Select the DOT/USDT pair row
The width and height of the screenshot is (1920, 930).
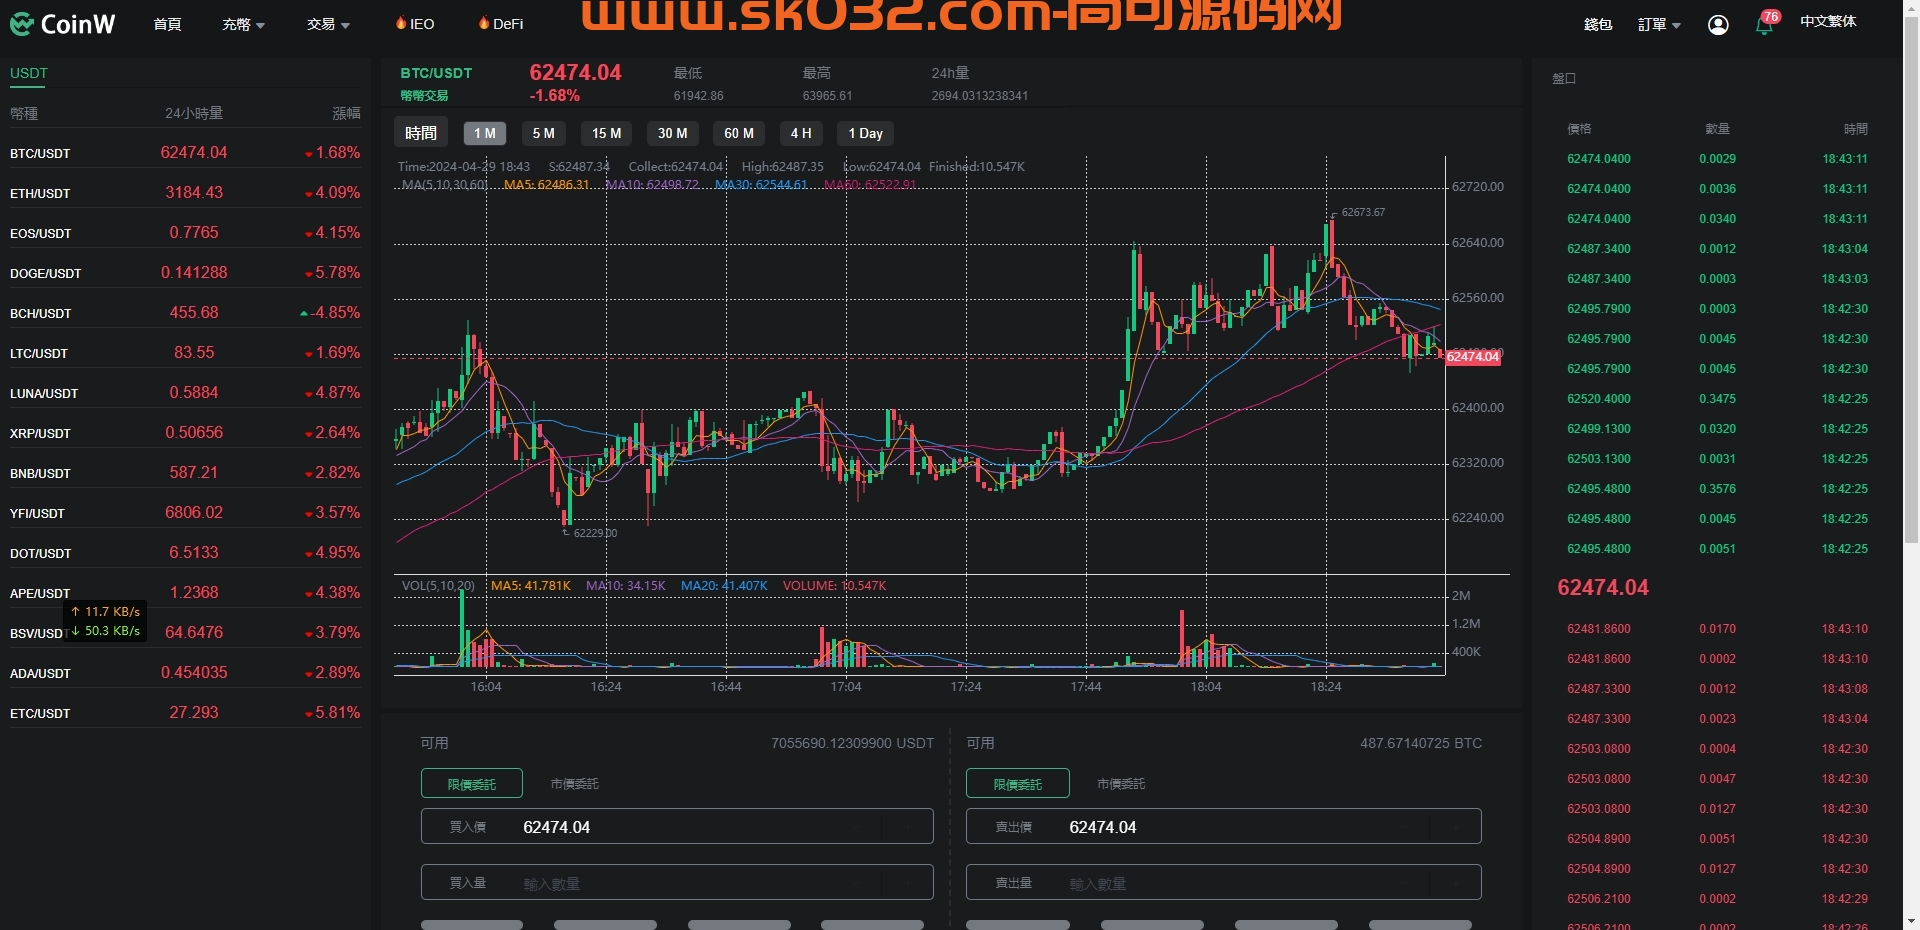(185, 553)
